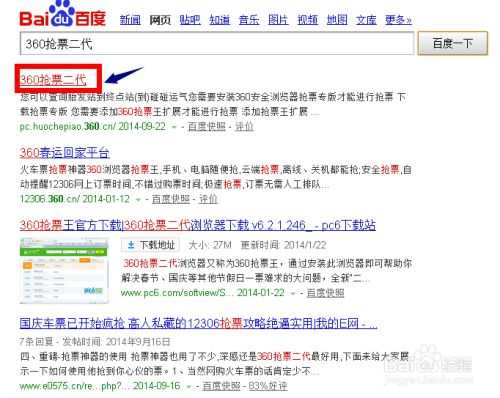This screenshot has width=500, height=398.
Task: Switch to the 图片 tab
Action: pyautogui.click(x=278, y=20)
